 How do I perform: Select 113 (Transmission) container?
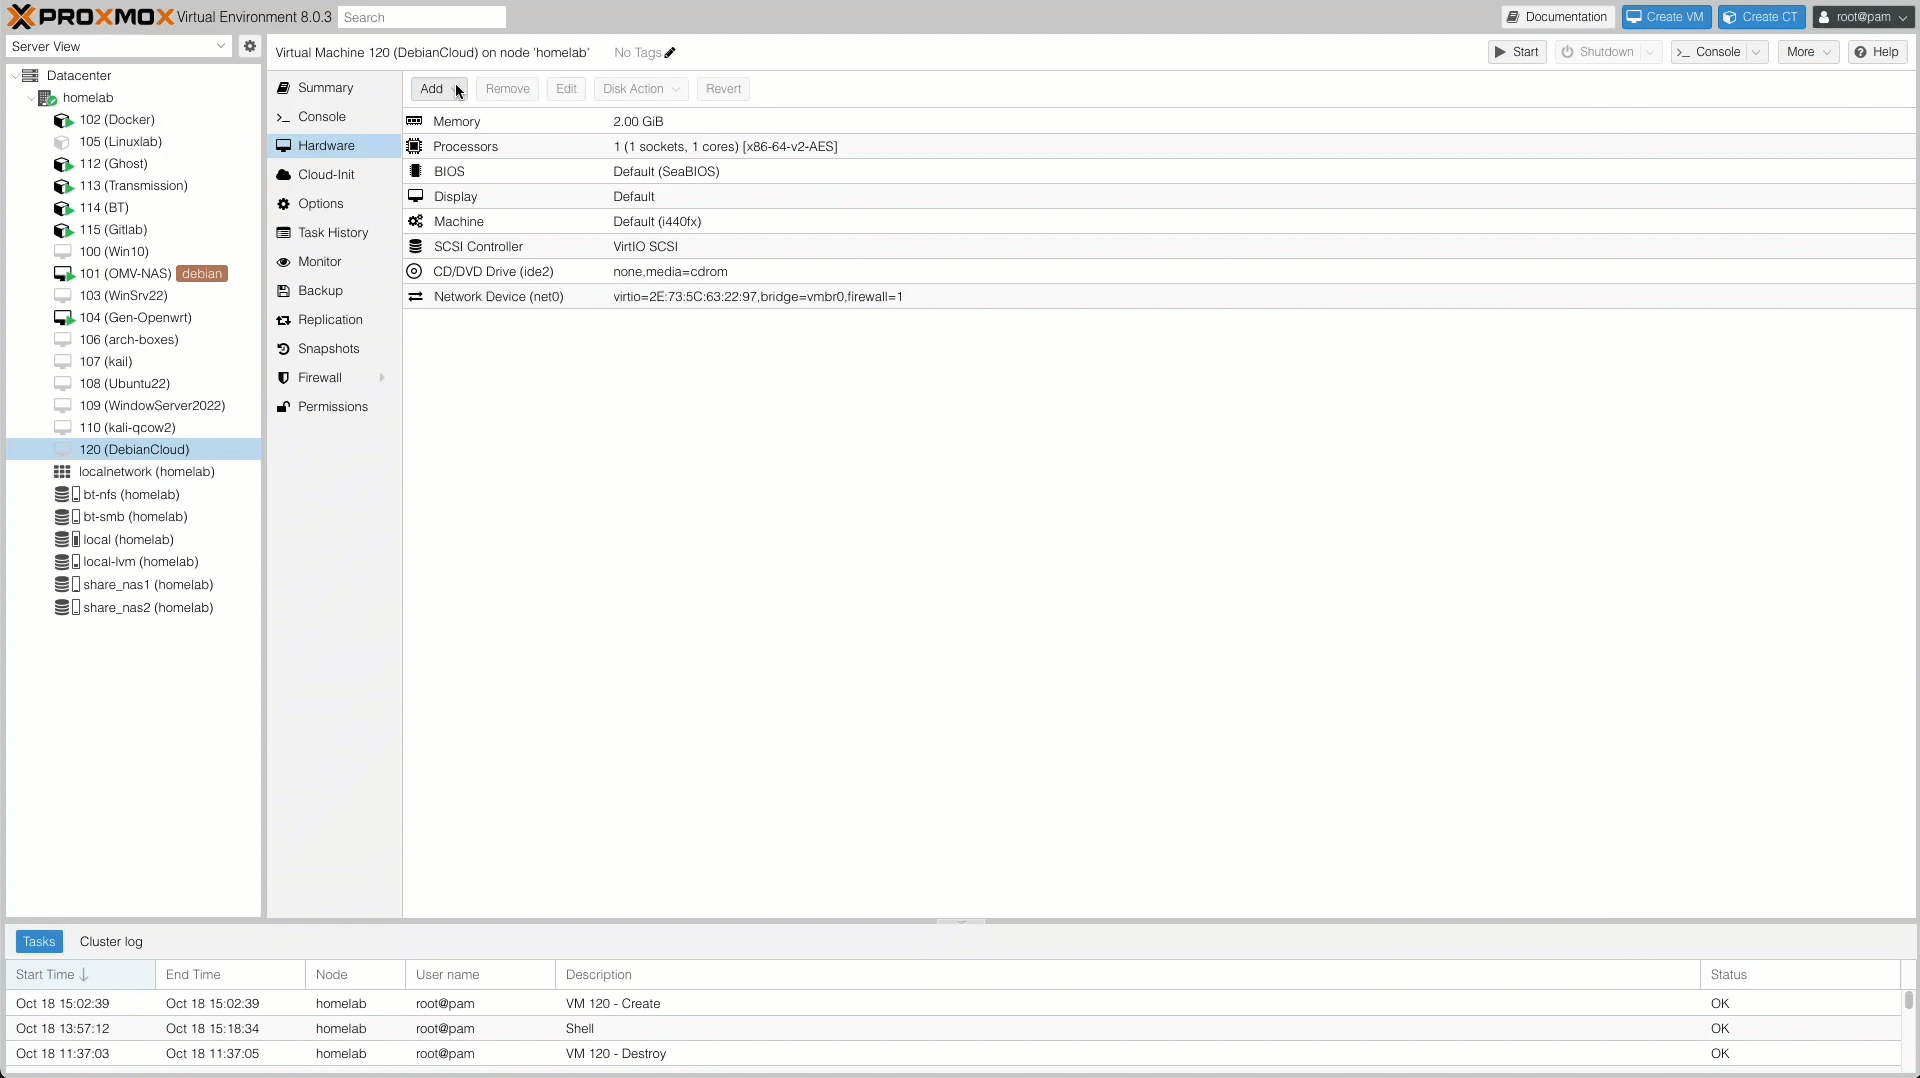coord(134,186)
